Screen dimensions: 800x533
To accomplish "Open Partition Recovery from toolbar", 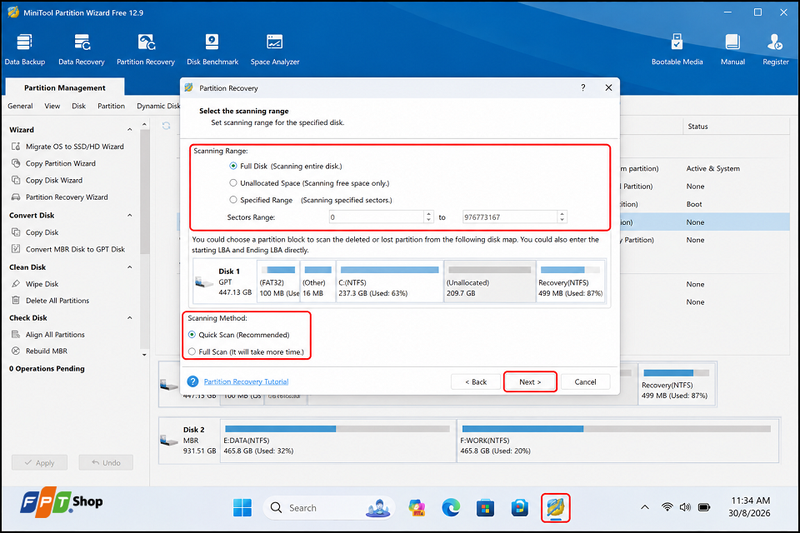I will [x=145, y=49].
